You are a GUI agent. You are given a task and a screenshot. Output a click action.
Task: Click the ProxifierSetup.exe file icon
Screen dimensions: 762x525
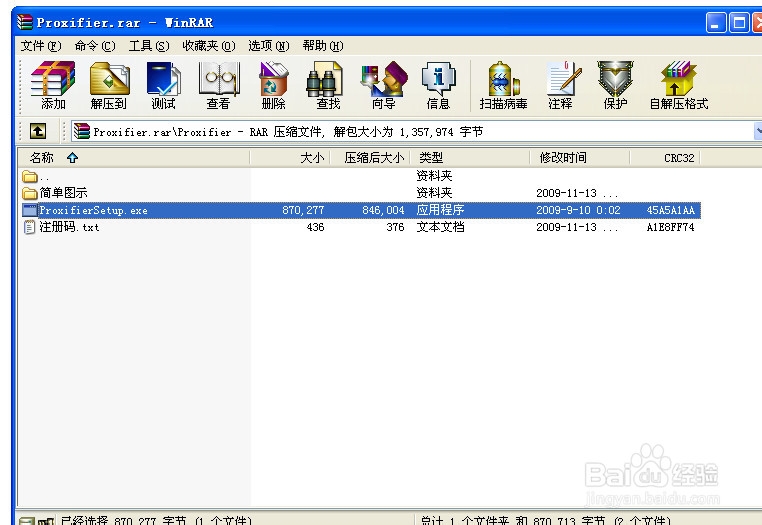(30, 210)
